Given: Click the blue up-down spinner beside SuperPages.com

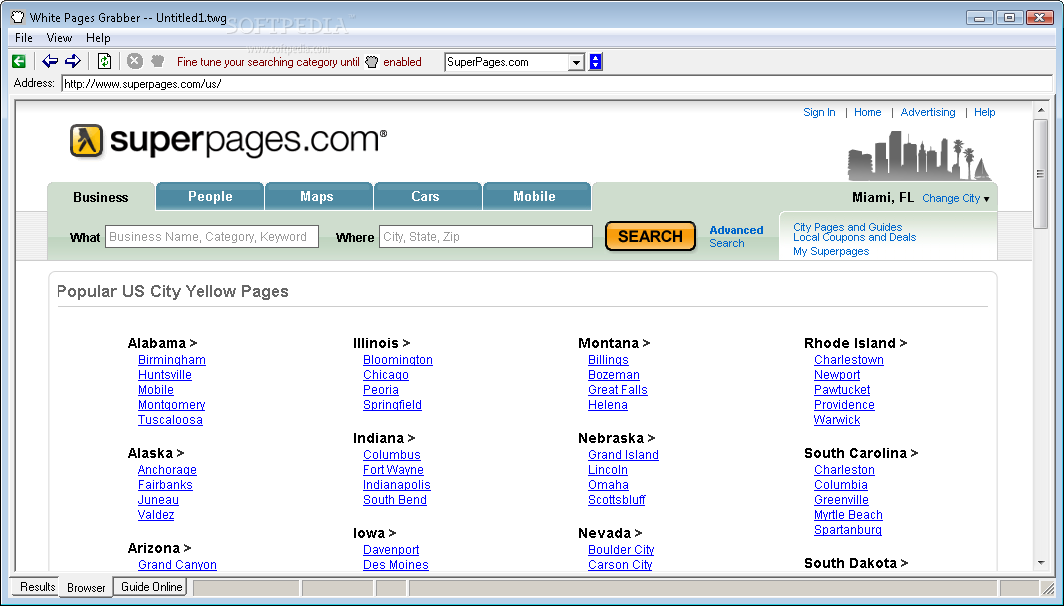Looking at the screenshot, I should point(595,62).
